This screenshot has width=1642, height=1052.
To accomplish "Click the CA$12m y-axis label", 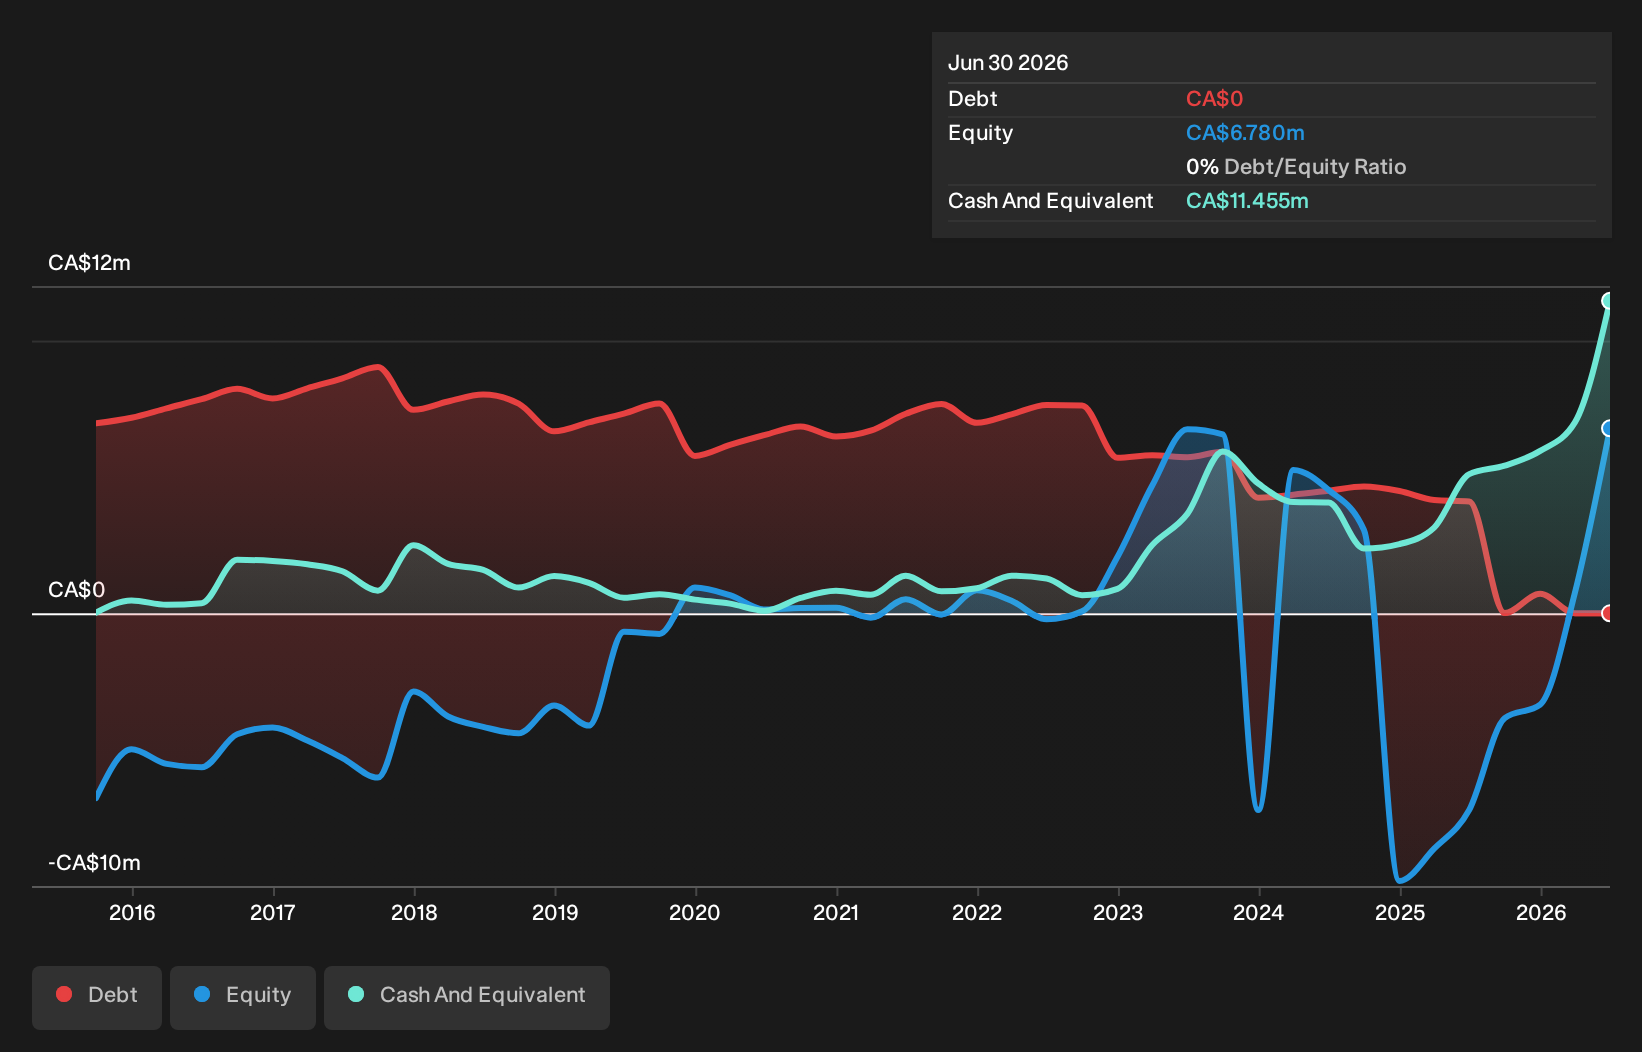I will 89,263.
